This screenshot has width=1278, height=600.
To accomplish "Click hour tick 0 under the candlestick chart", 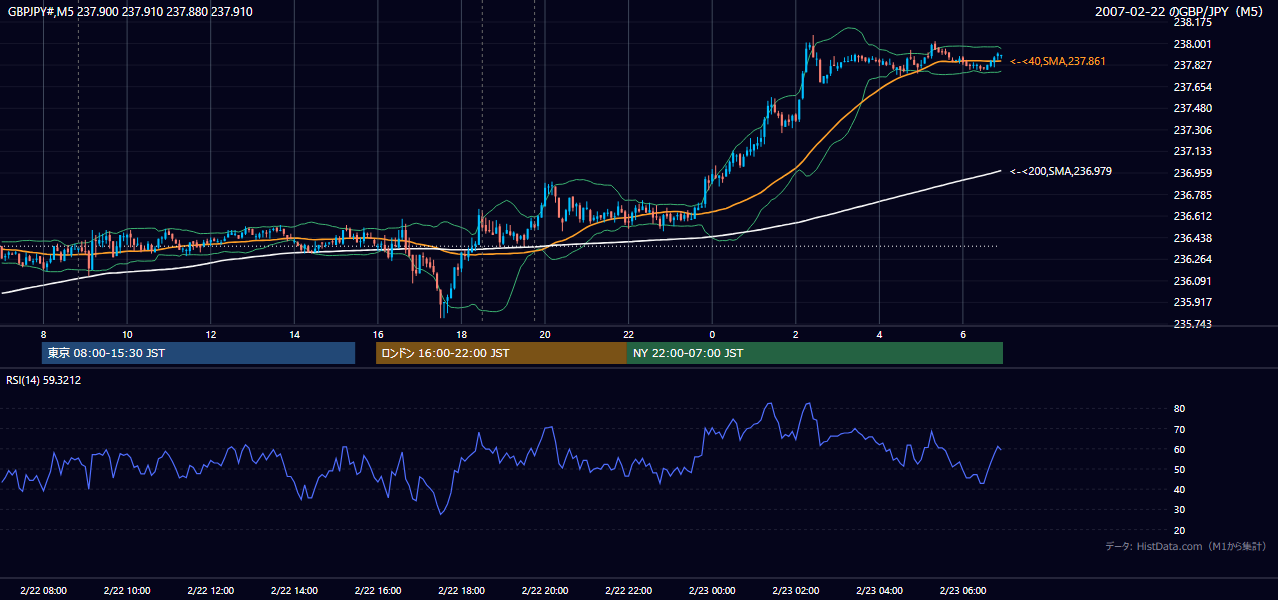I will [x=712, y=334].
